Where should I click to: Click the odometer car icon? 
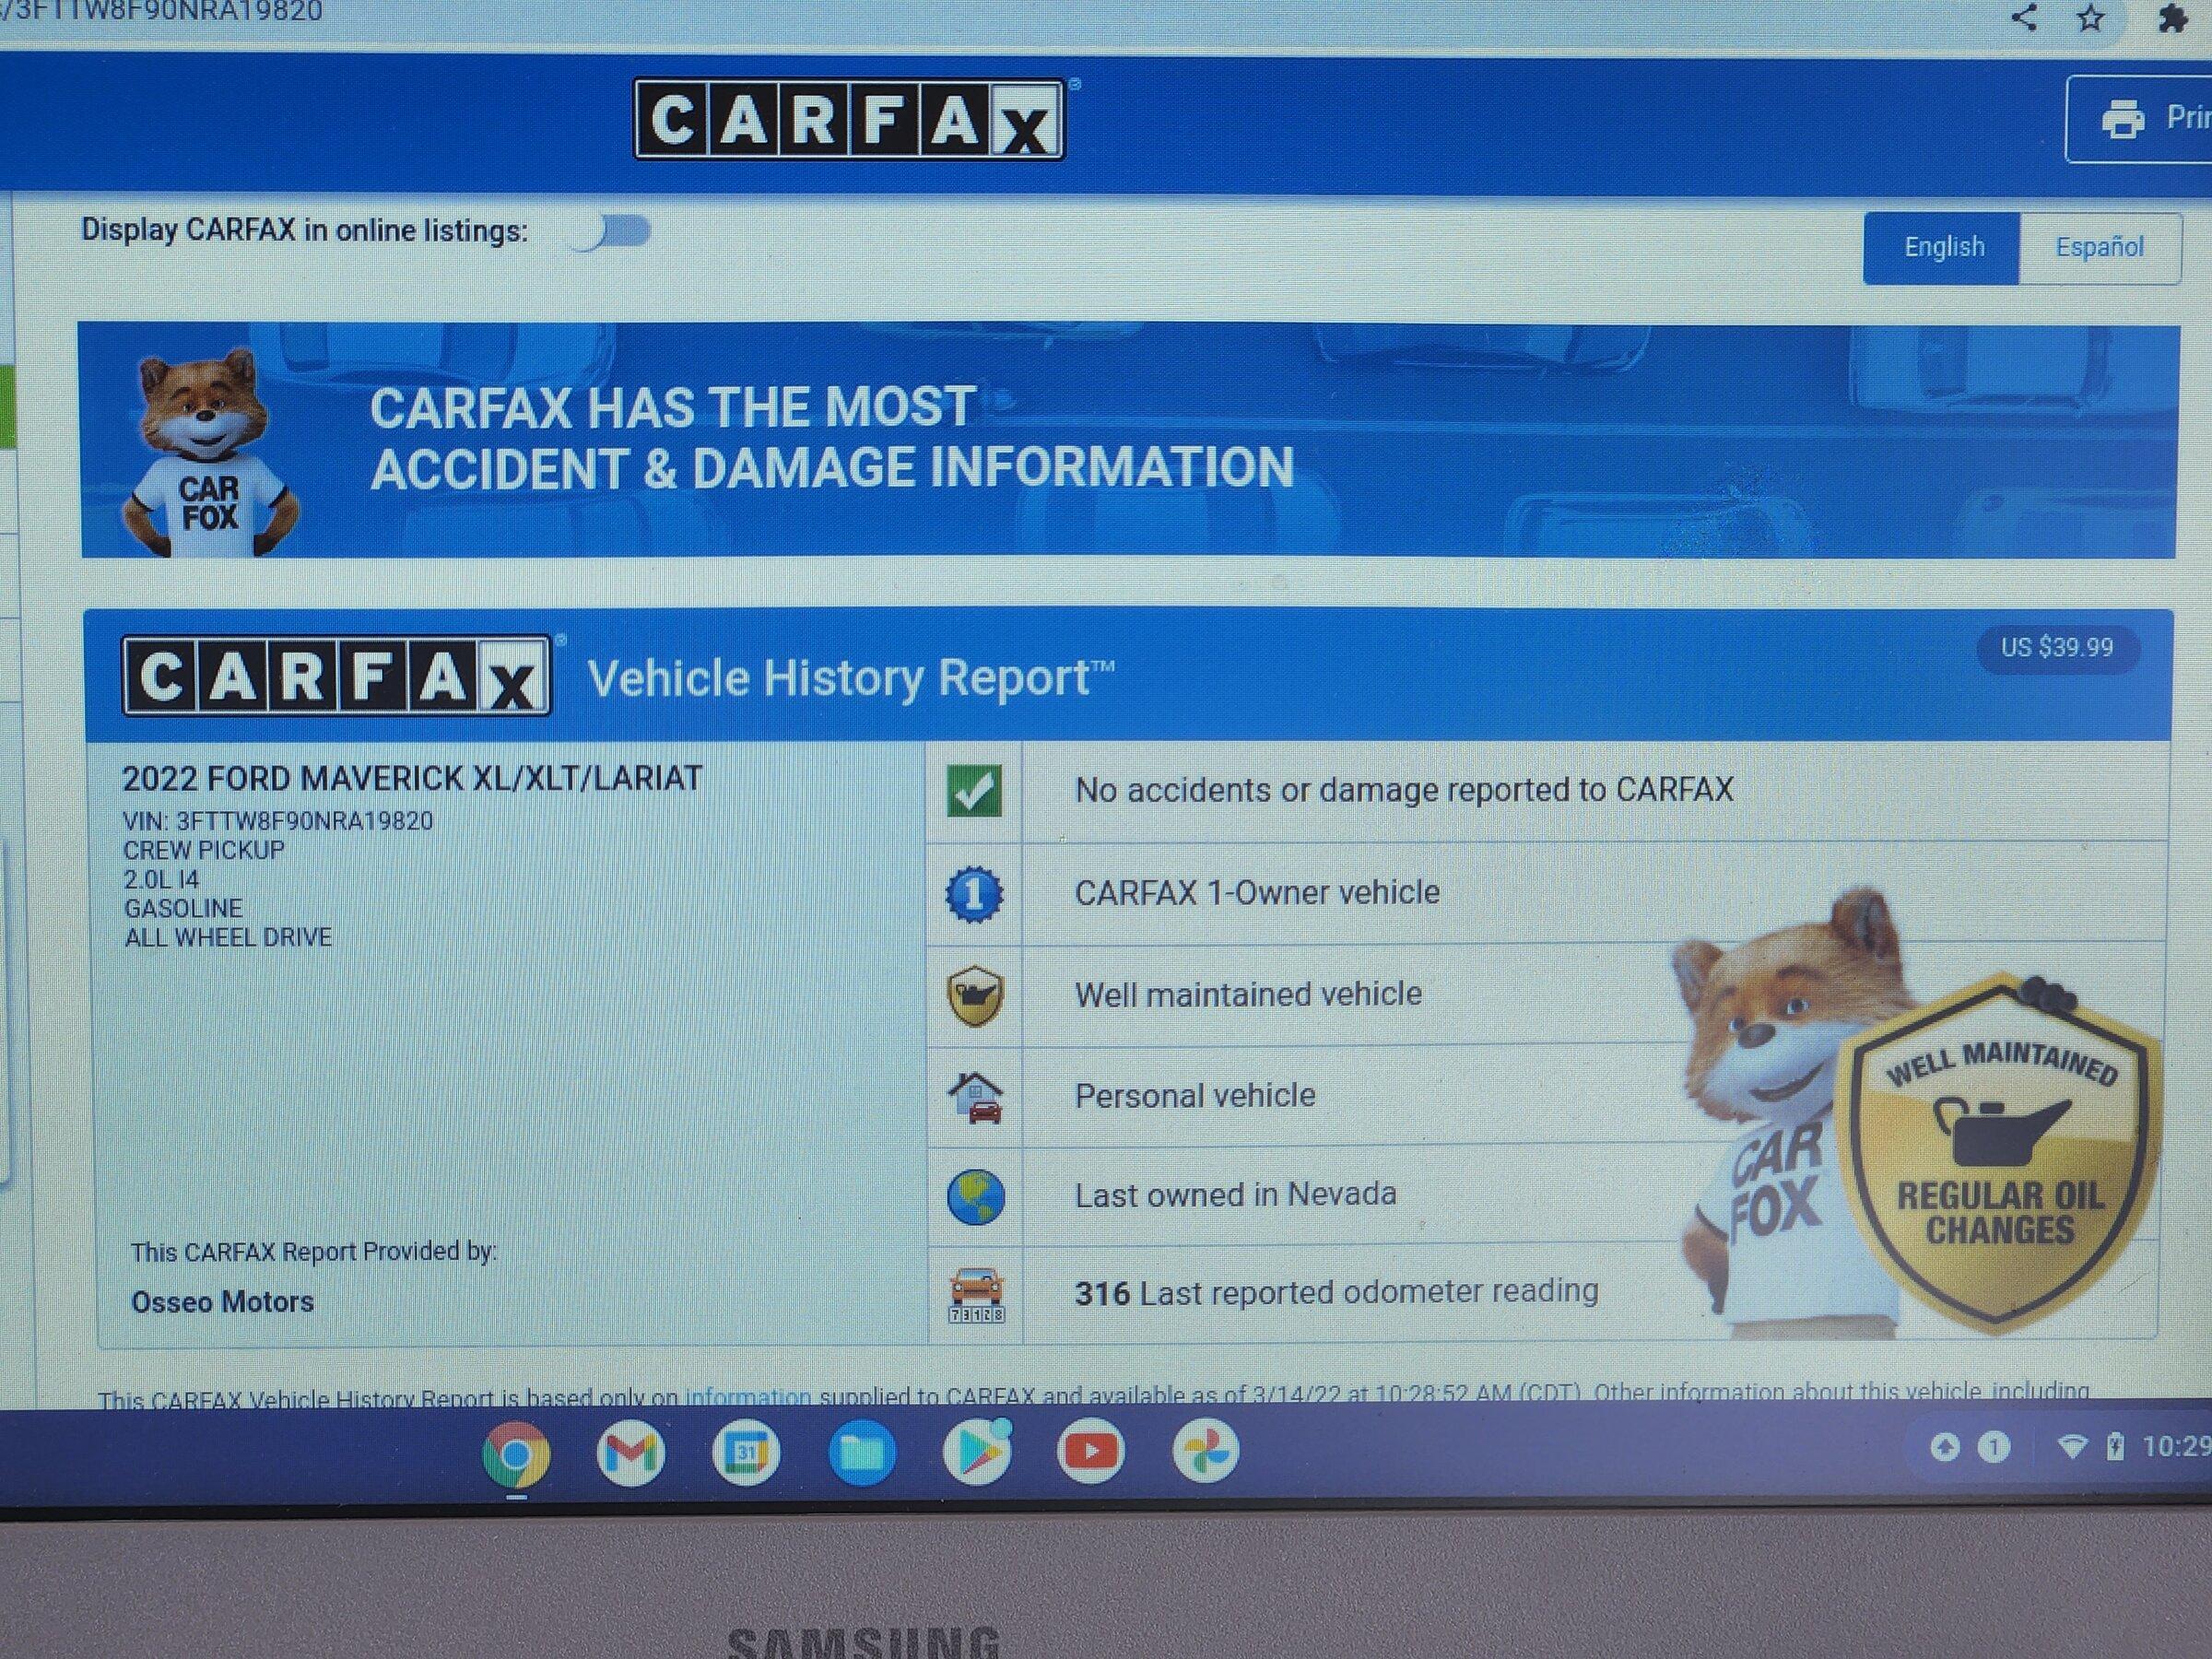point(977,1294)
